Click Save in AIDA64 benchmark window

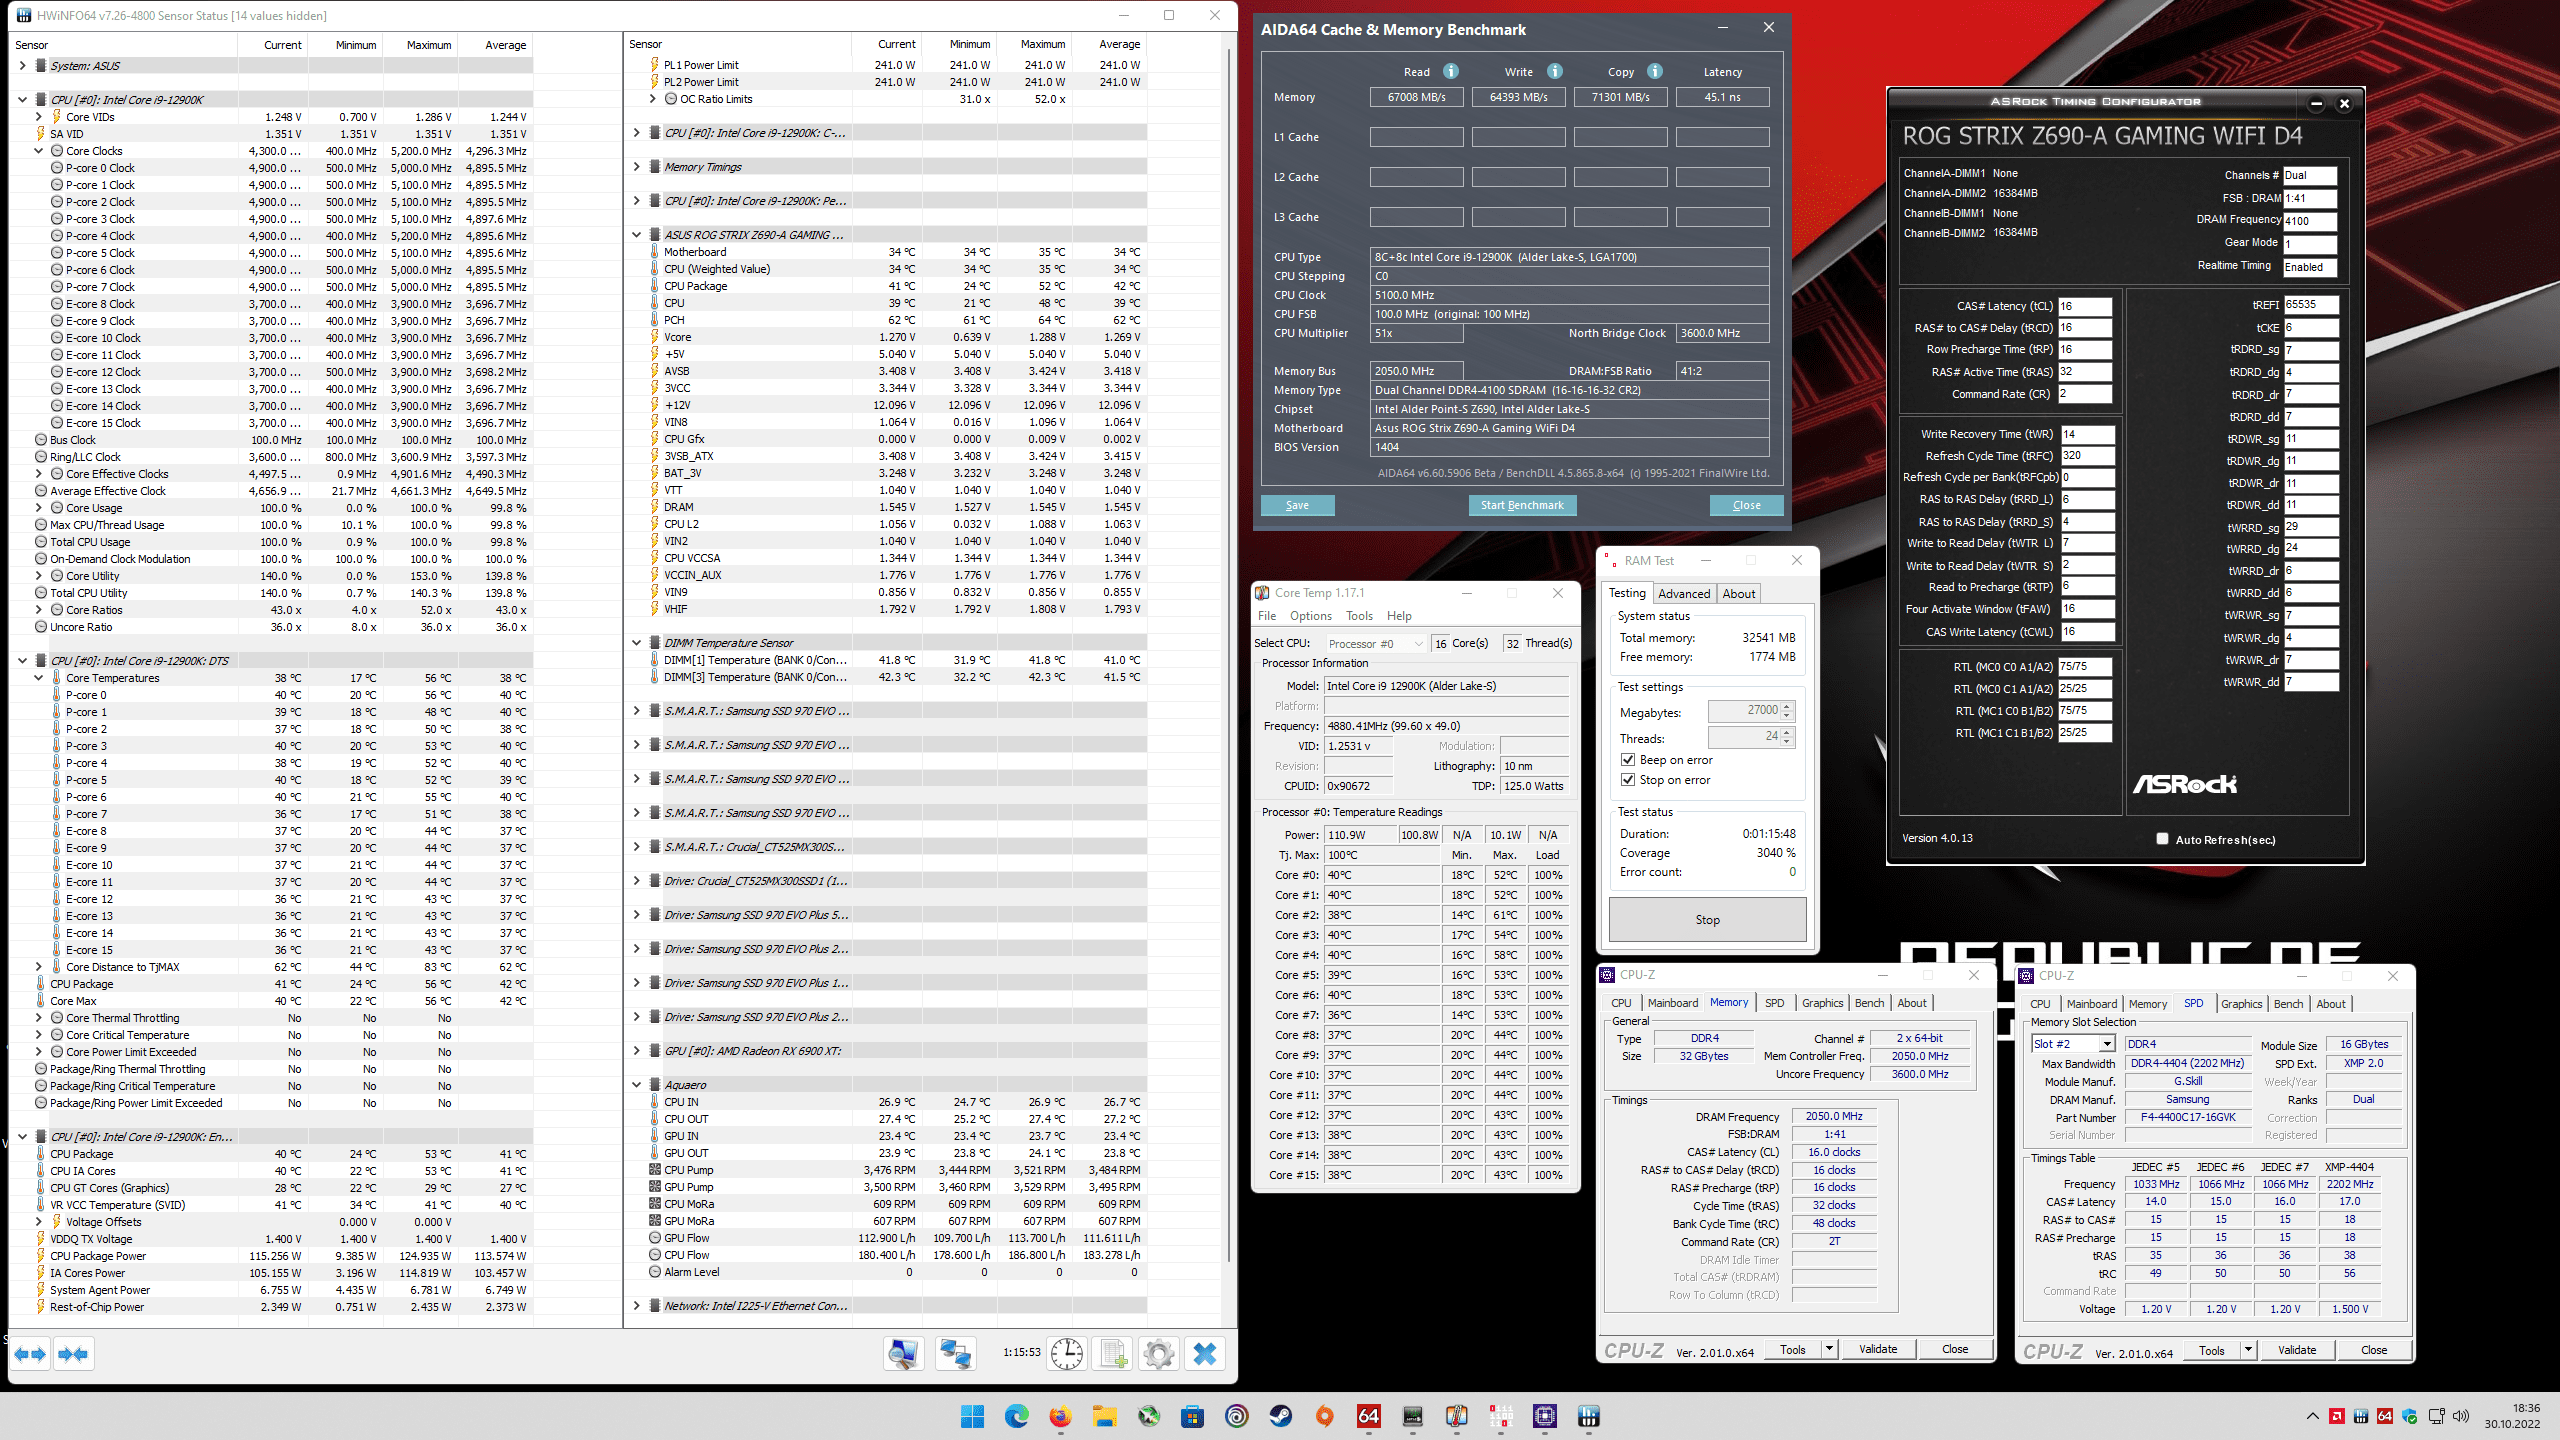(x=1297, y=505)
